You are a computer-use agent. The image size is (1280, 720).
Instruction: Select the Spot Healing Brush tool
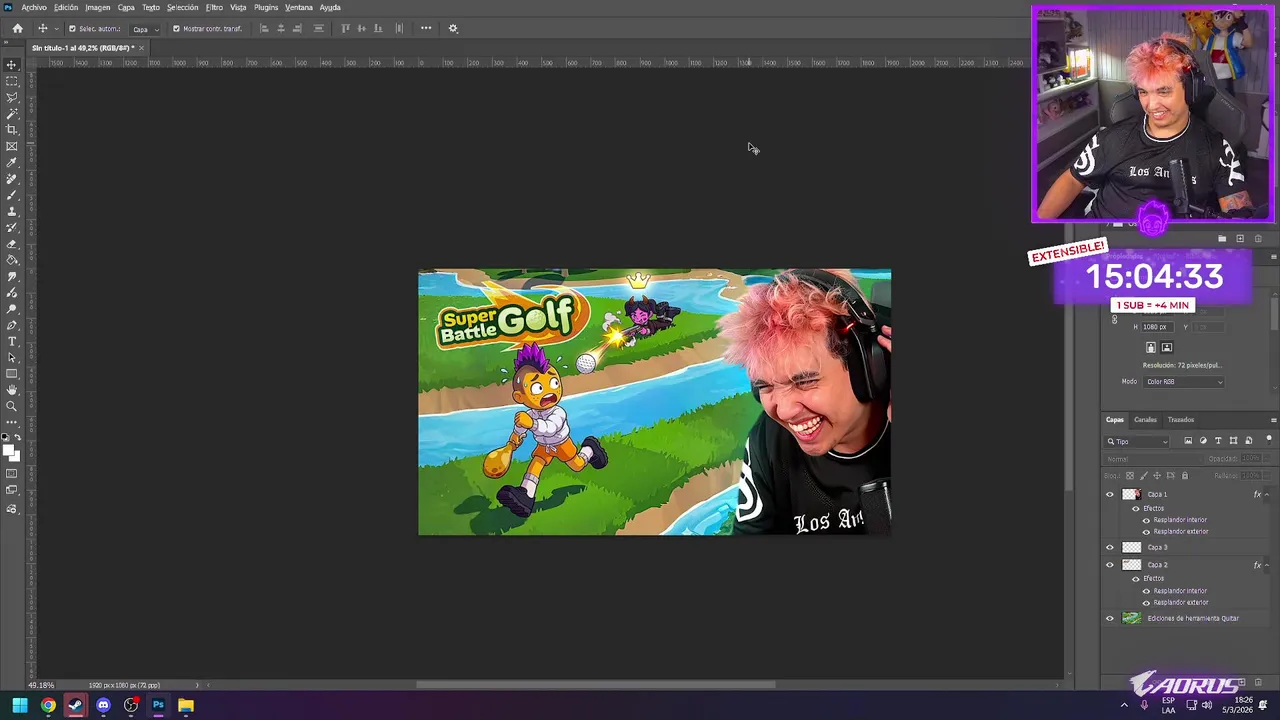(12, 178)
